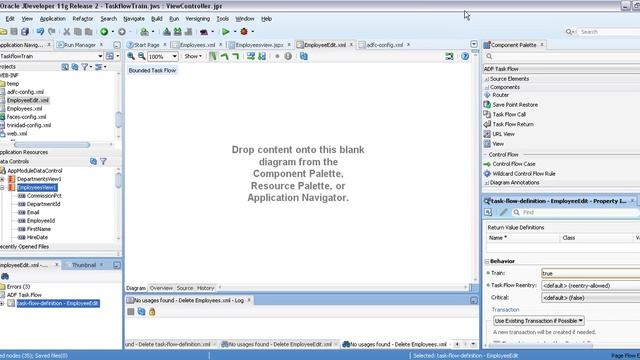
Task: Click the Make/Build project icon in toolbar
Action: pos(167,31)
